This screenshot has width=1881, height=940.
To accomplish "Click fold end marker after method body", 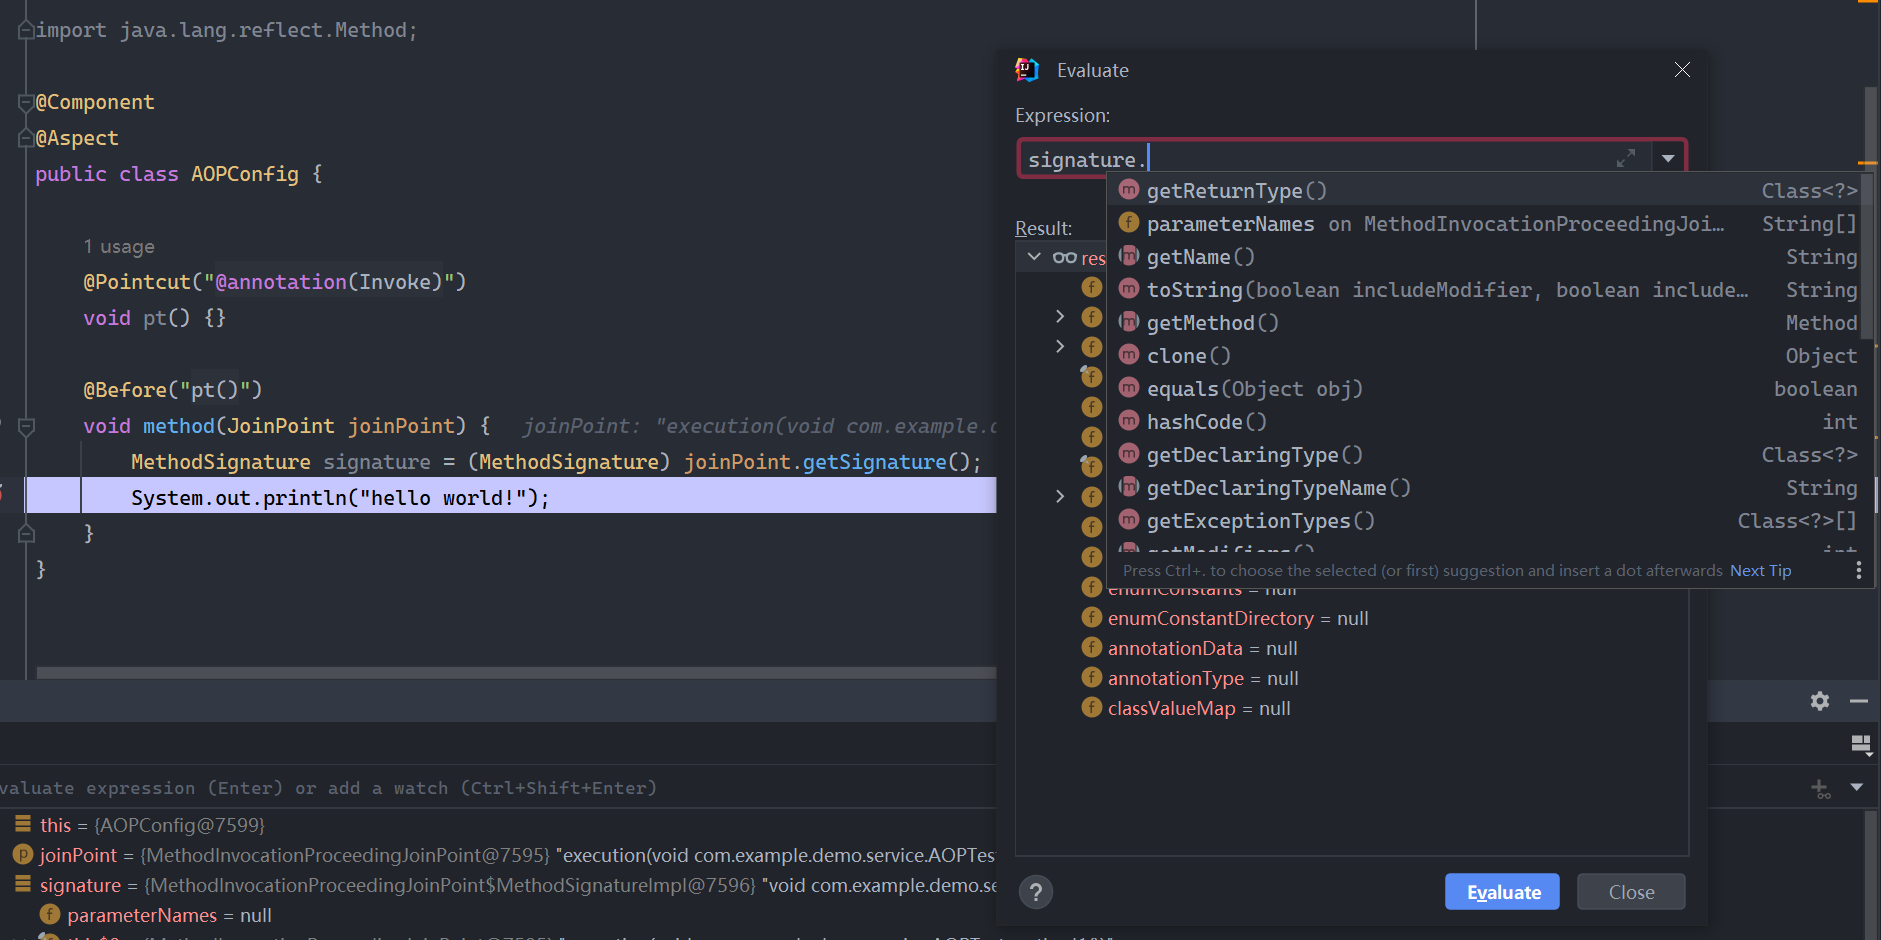I will pyautogui.click(x=27, y=534).
